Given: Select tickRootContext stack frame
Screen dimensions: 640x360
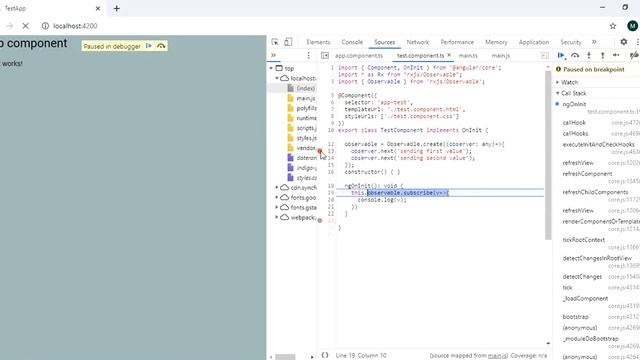Looking at the screenshot, I should click(x=584, y=240).
